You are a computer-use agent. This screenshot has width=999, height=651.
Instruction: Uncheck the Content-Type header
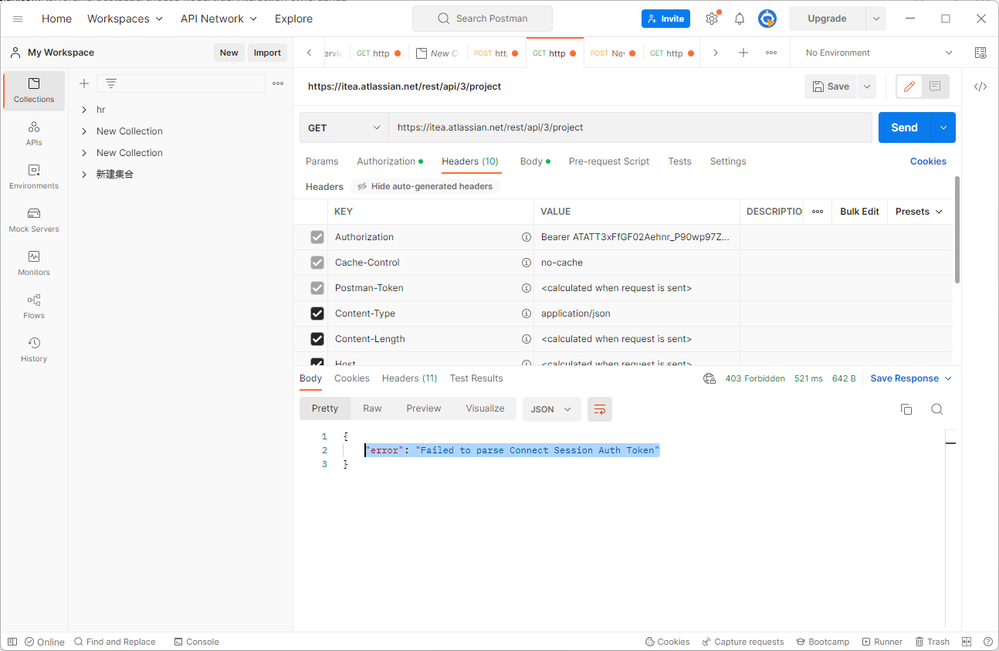(317, 313)
